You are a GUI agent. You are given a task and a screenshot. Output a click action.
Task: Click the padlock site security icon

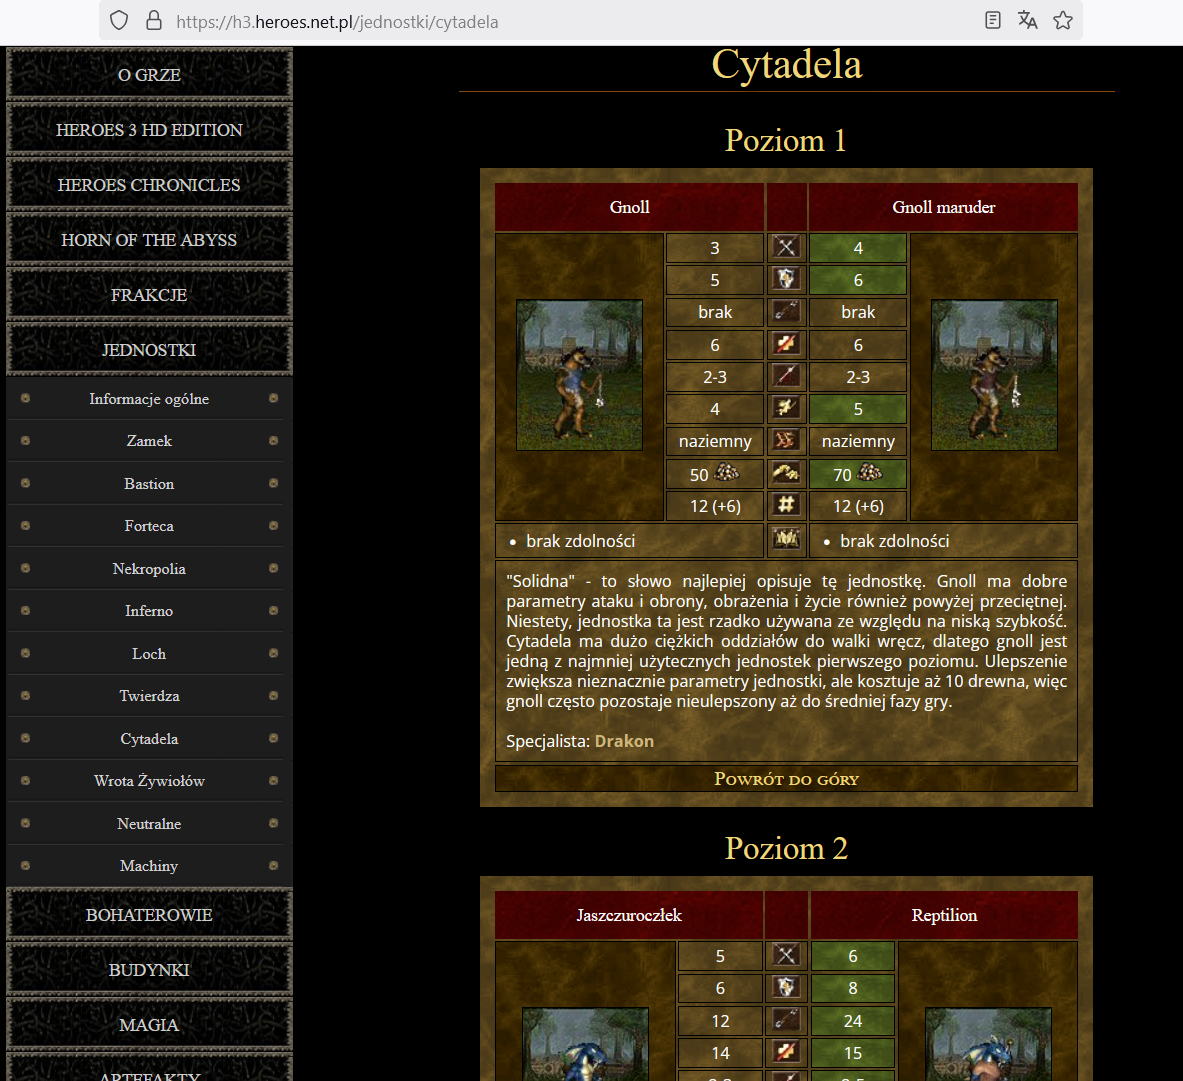click(154, 20)
